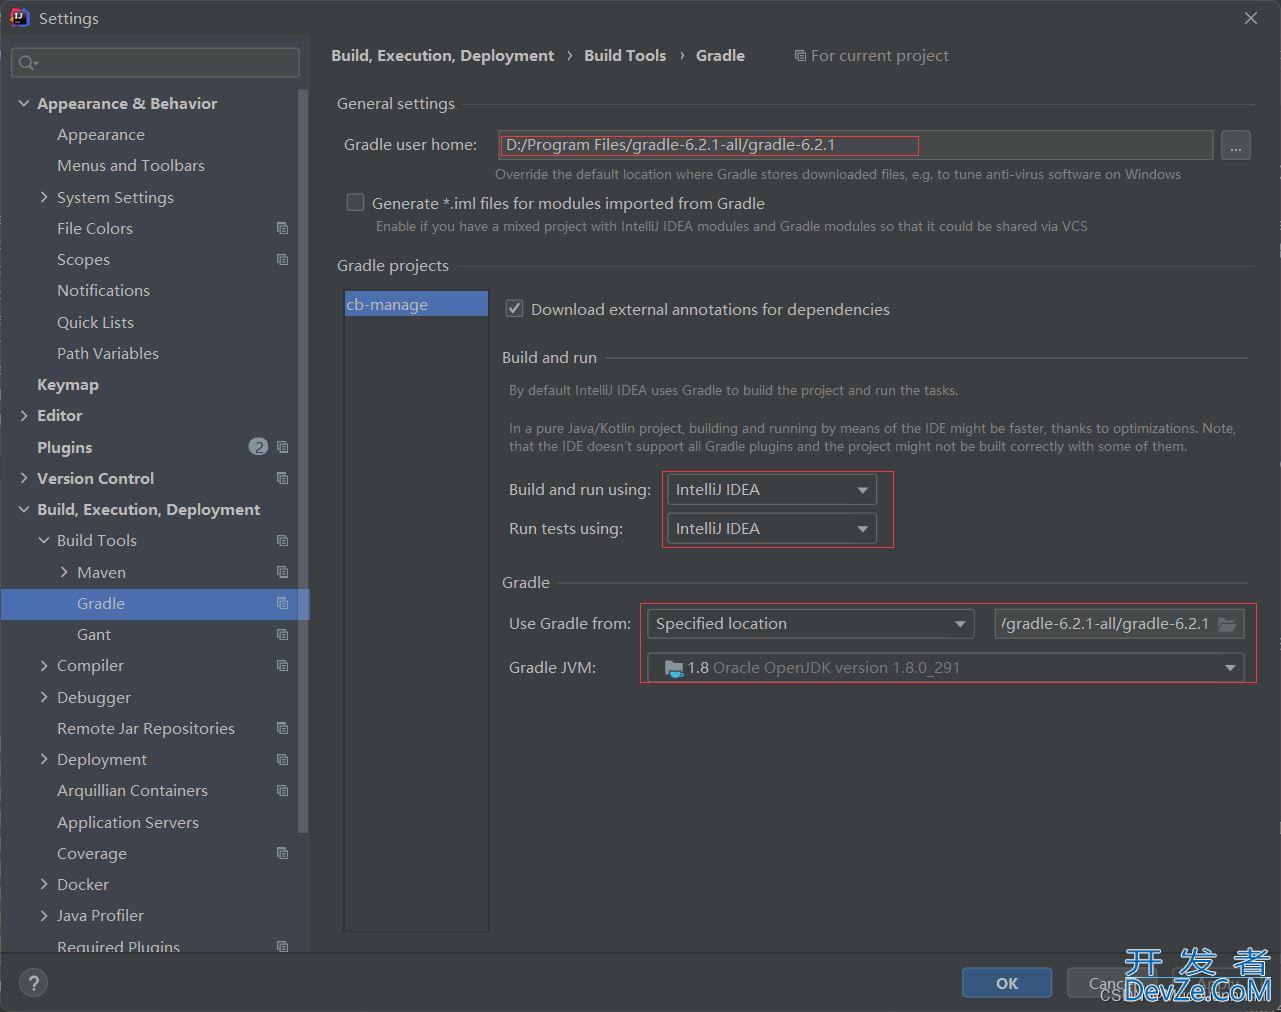Screen dimensions: 1281x1012
Task: Select cb-manage Gradle project
Action: point(416,304)
